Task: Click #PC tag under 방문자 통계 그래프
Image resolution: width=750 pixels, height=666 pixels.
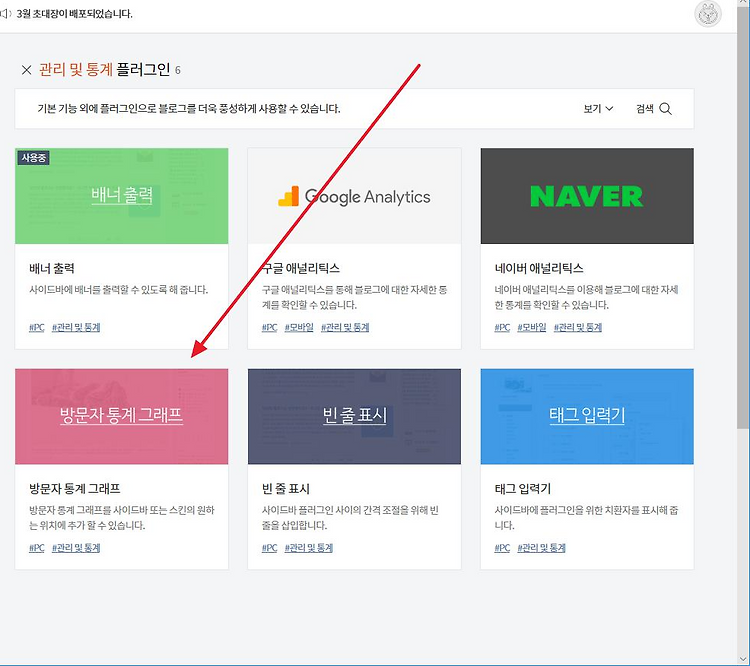Action: point(37,548)
